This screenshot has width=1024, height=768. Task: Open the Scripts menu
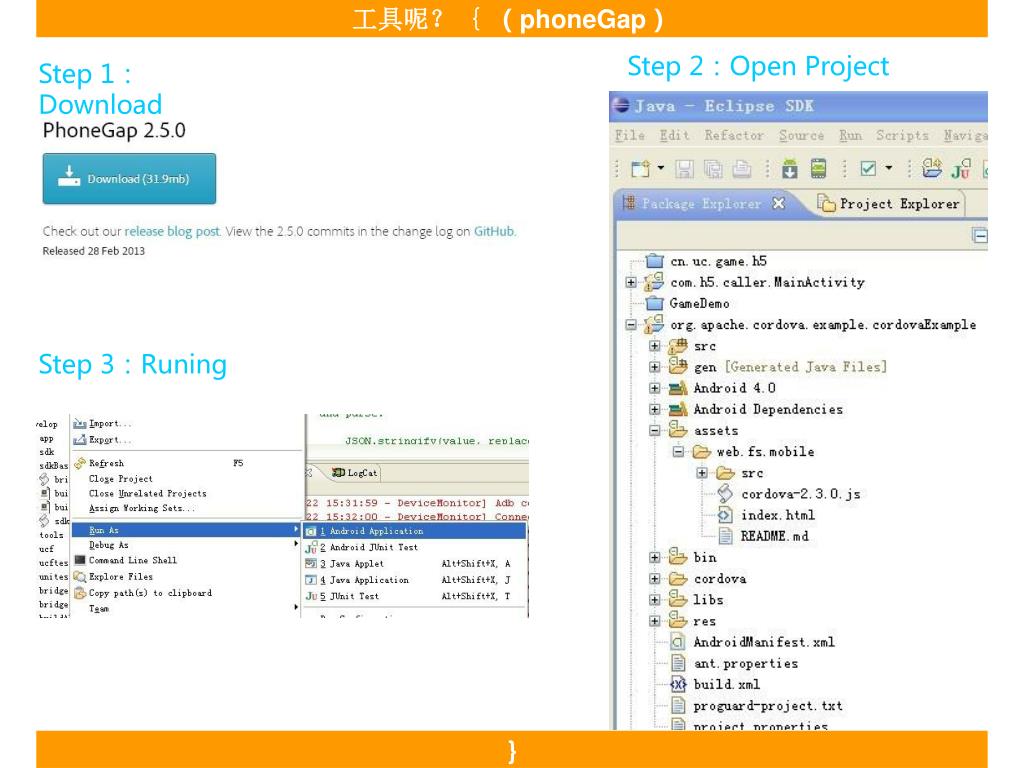[902, 135]
